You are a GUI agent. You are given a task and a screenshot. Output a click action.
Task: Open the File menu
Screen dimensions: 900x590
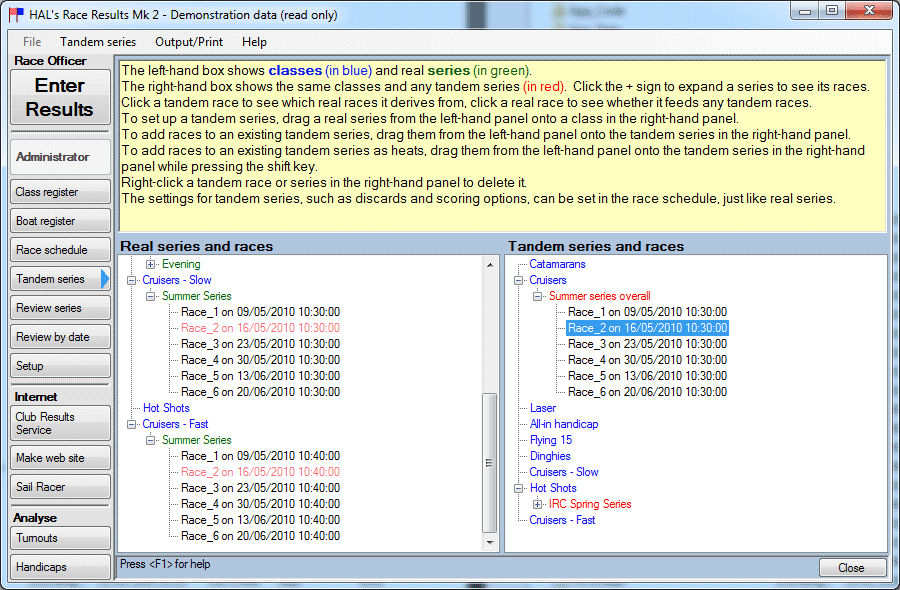click(32, 42)
